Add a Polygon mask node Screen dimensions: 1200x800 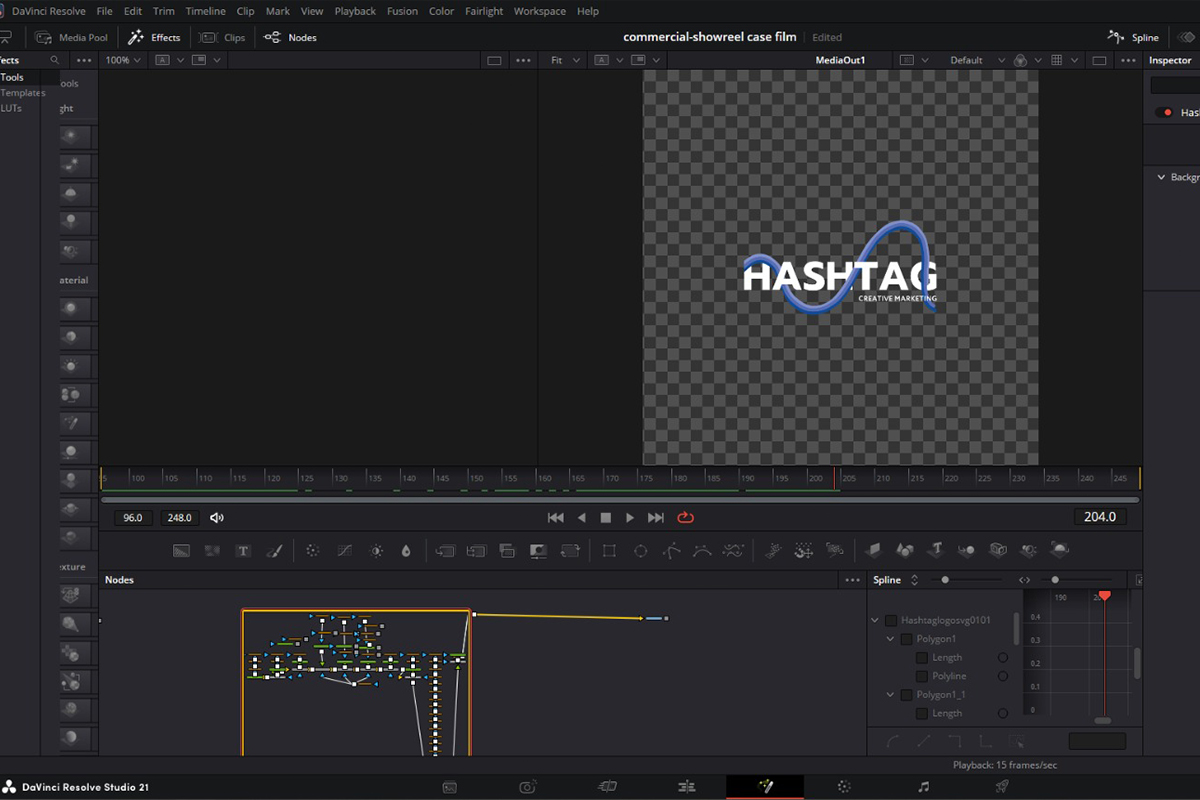point(672,550)
